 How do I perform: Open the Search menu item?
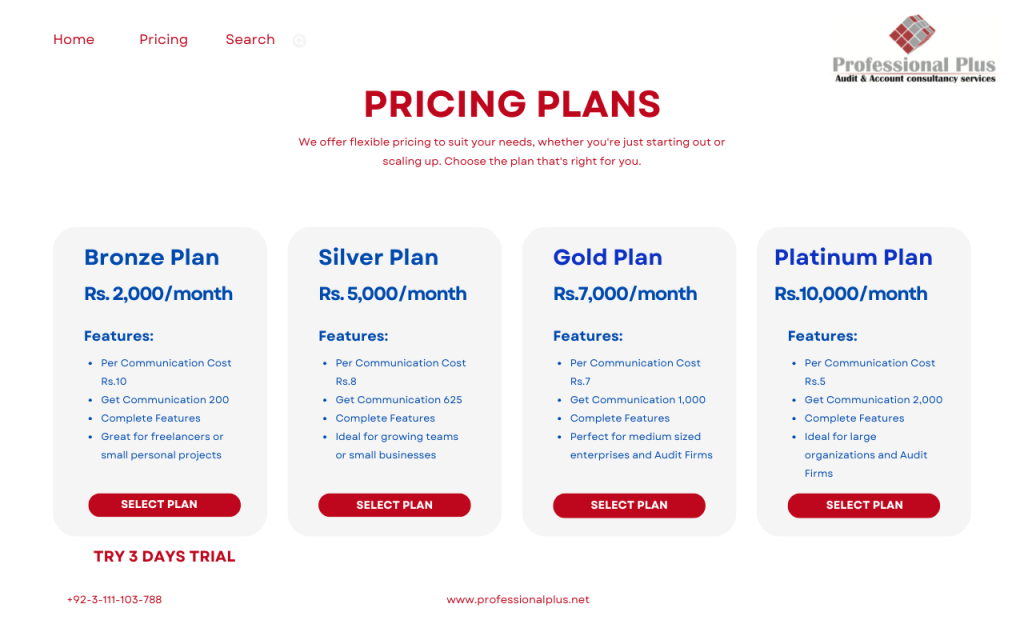tap(250, 40)
